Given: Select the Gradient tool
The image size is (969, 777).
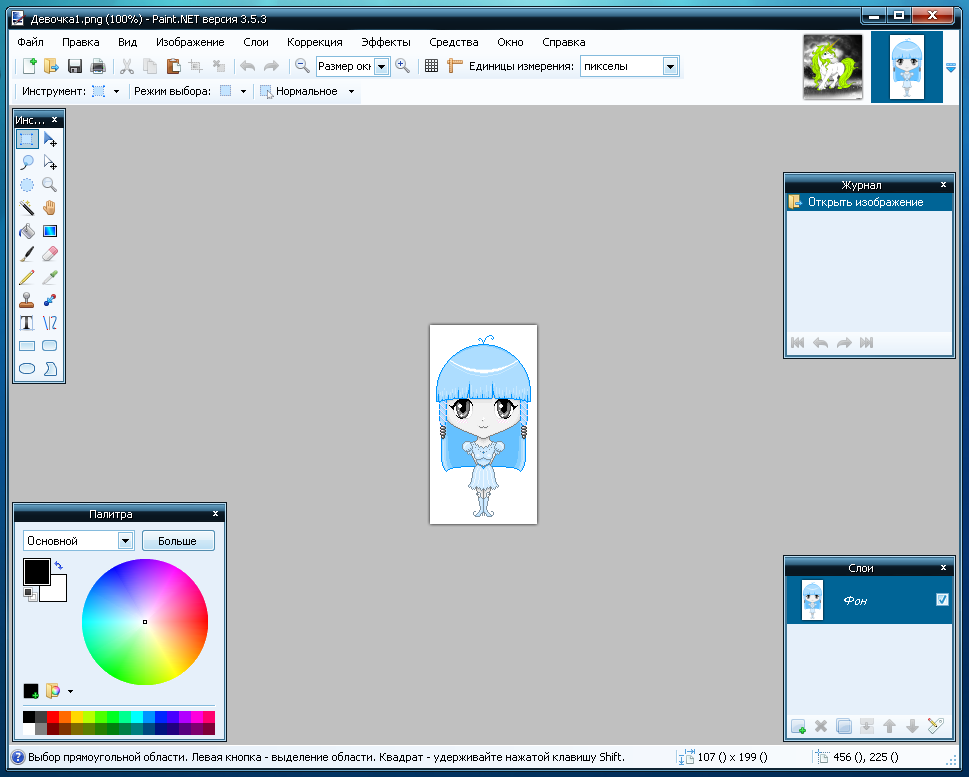Looking at the screenshot, I should coord(50,231).
